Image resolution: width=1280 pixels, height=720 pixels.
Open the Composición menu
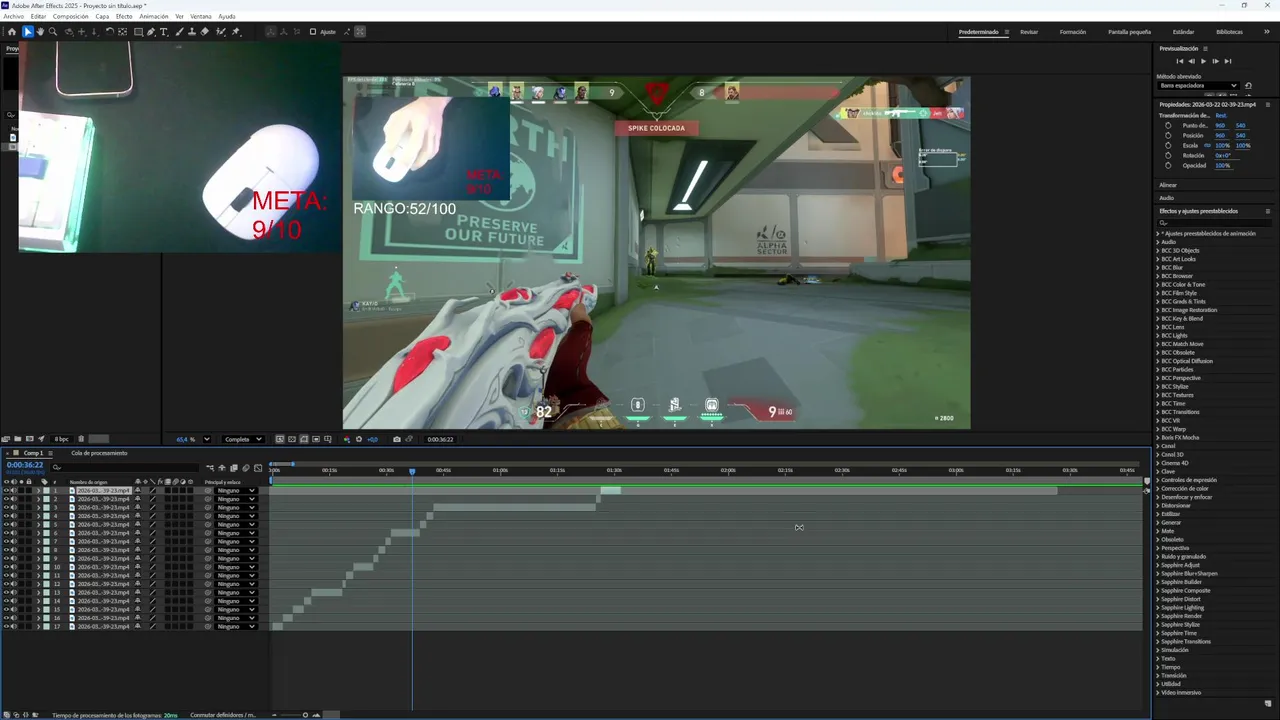(x=70, y=17)
